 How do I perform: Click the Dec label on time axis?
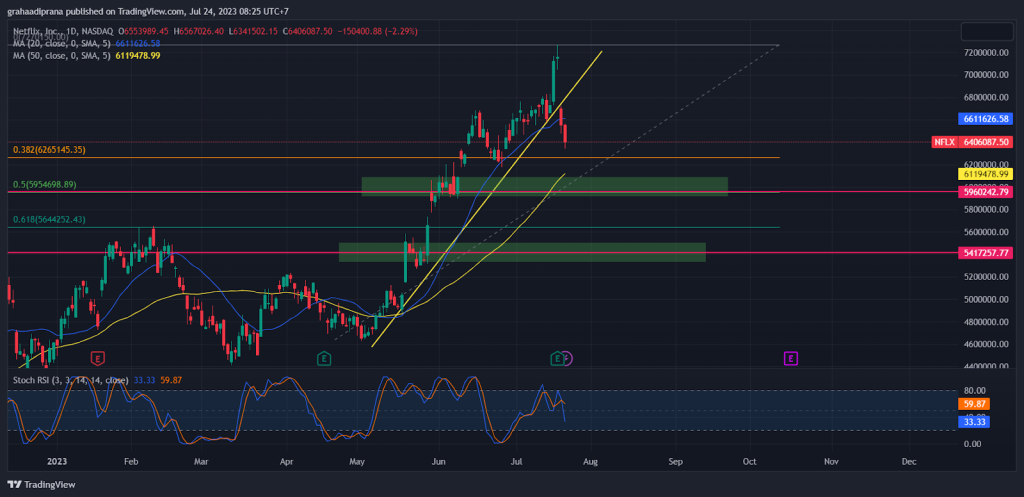[909, 461]
